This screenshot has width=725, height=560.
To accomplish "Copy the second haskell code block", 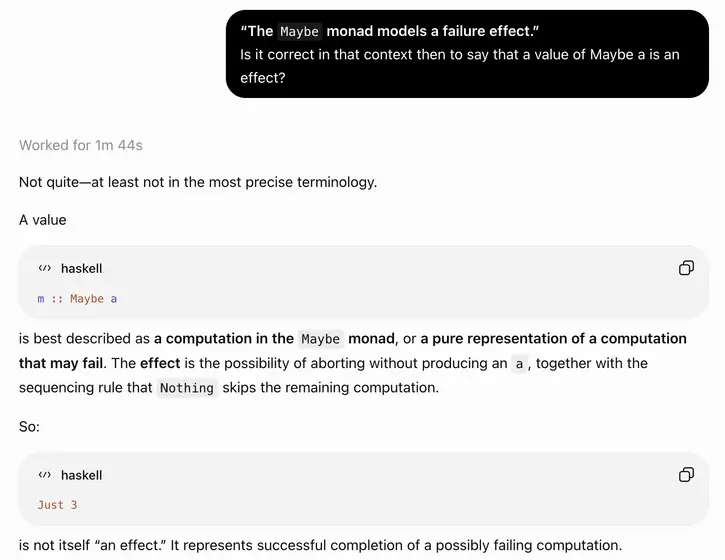I will click(686, 474).
